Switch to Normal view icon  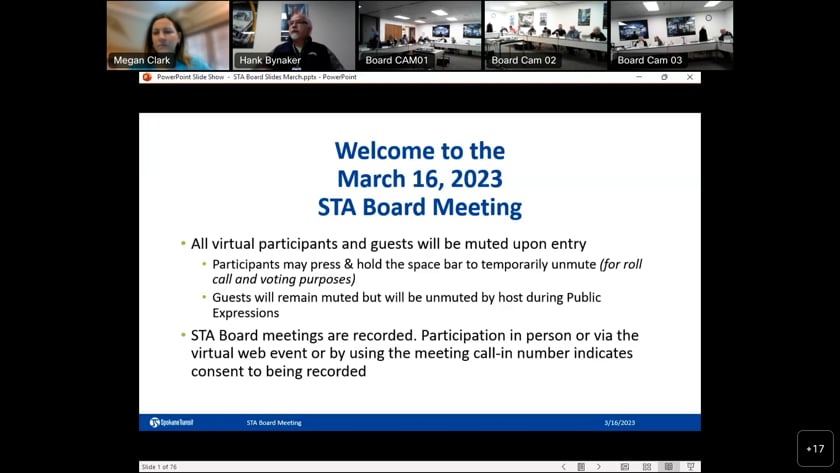click(625, 467)
